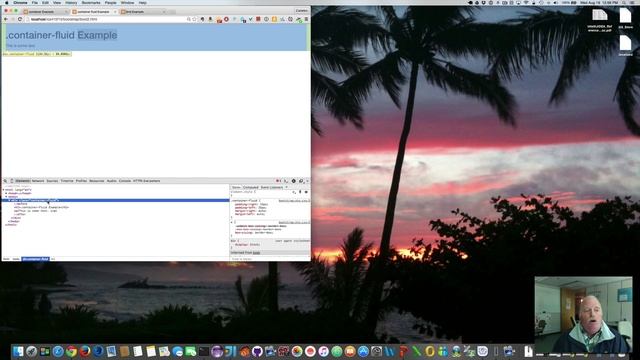Click the padding-right declaration in Styles
This screenshot has width=640, height=360.
point(251,204)
